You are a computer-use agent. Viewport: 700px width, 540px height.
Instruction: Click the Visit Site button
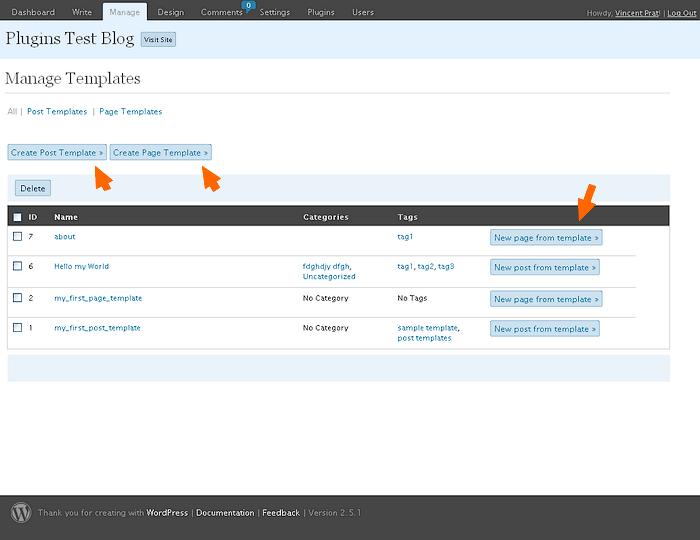tap(158, 39)
